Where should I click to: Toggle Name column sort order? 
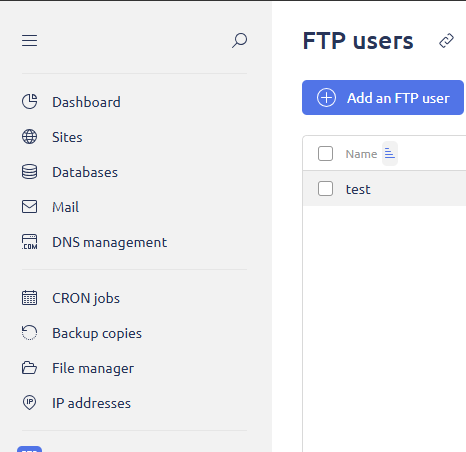tap(390, 154)
